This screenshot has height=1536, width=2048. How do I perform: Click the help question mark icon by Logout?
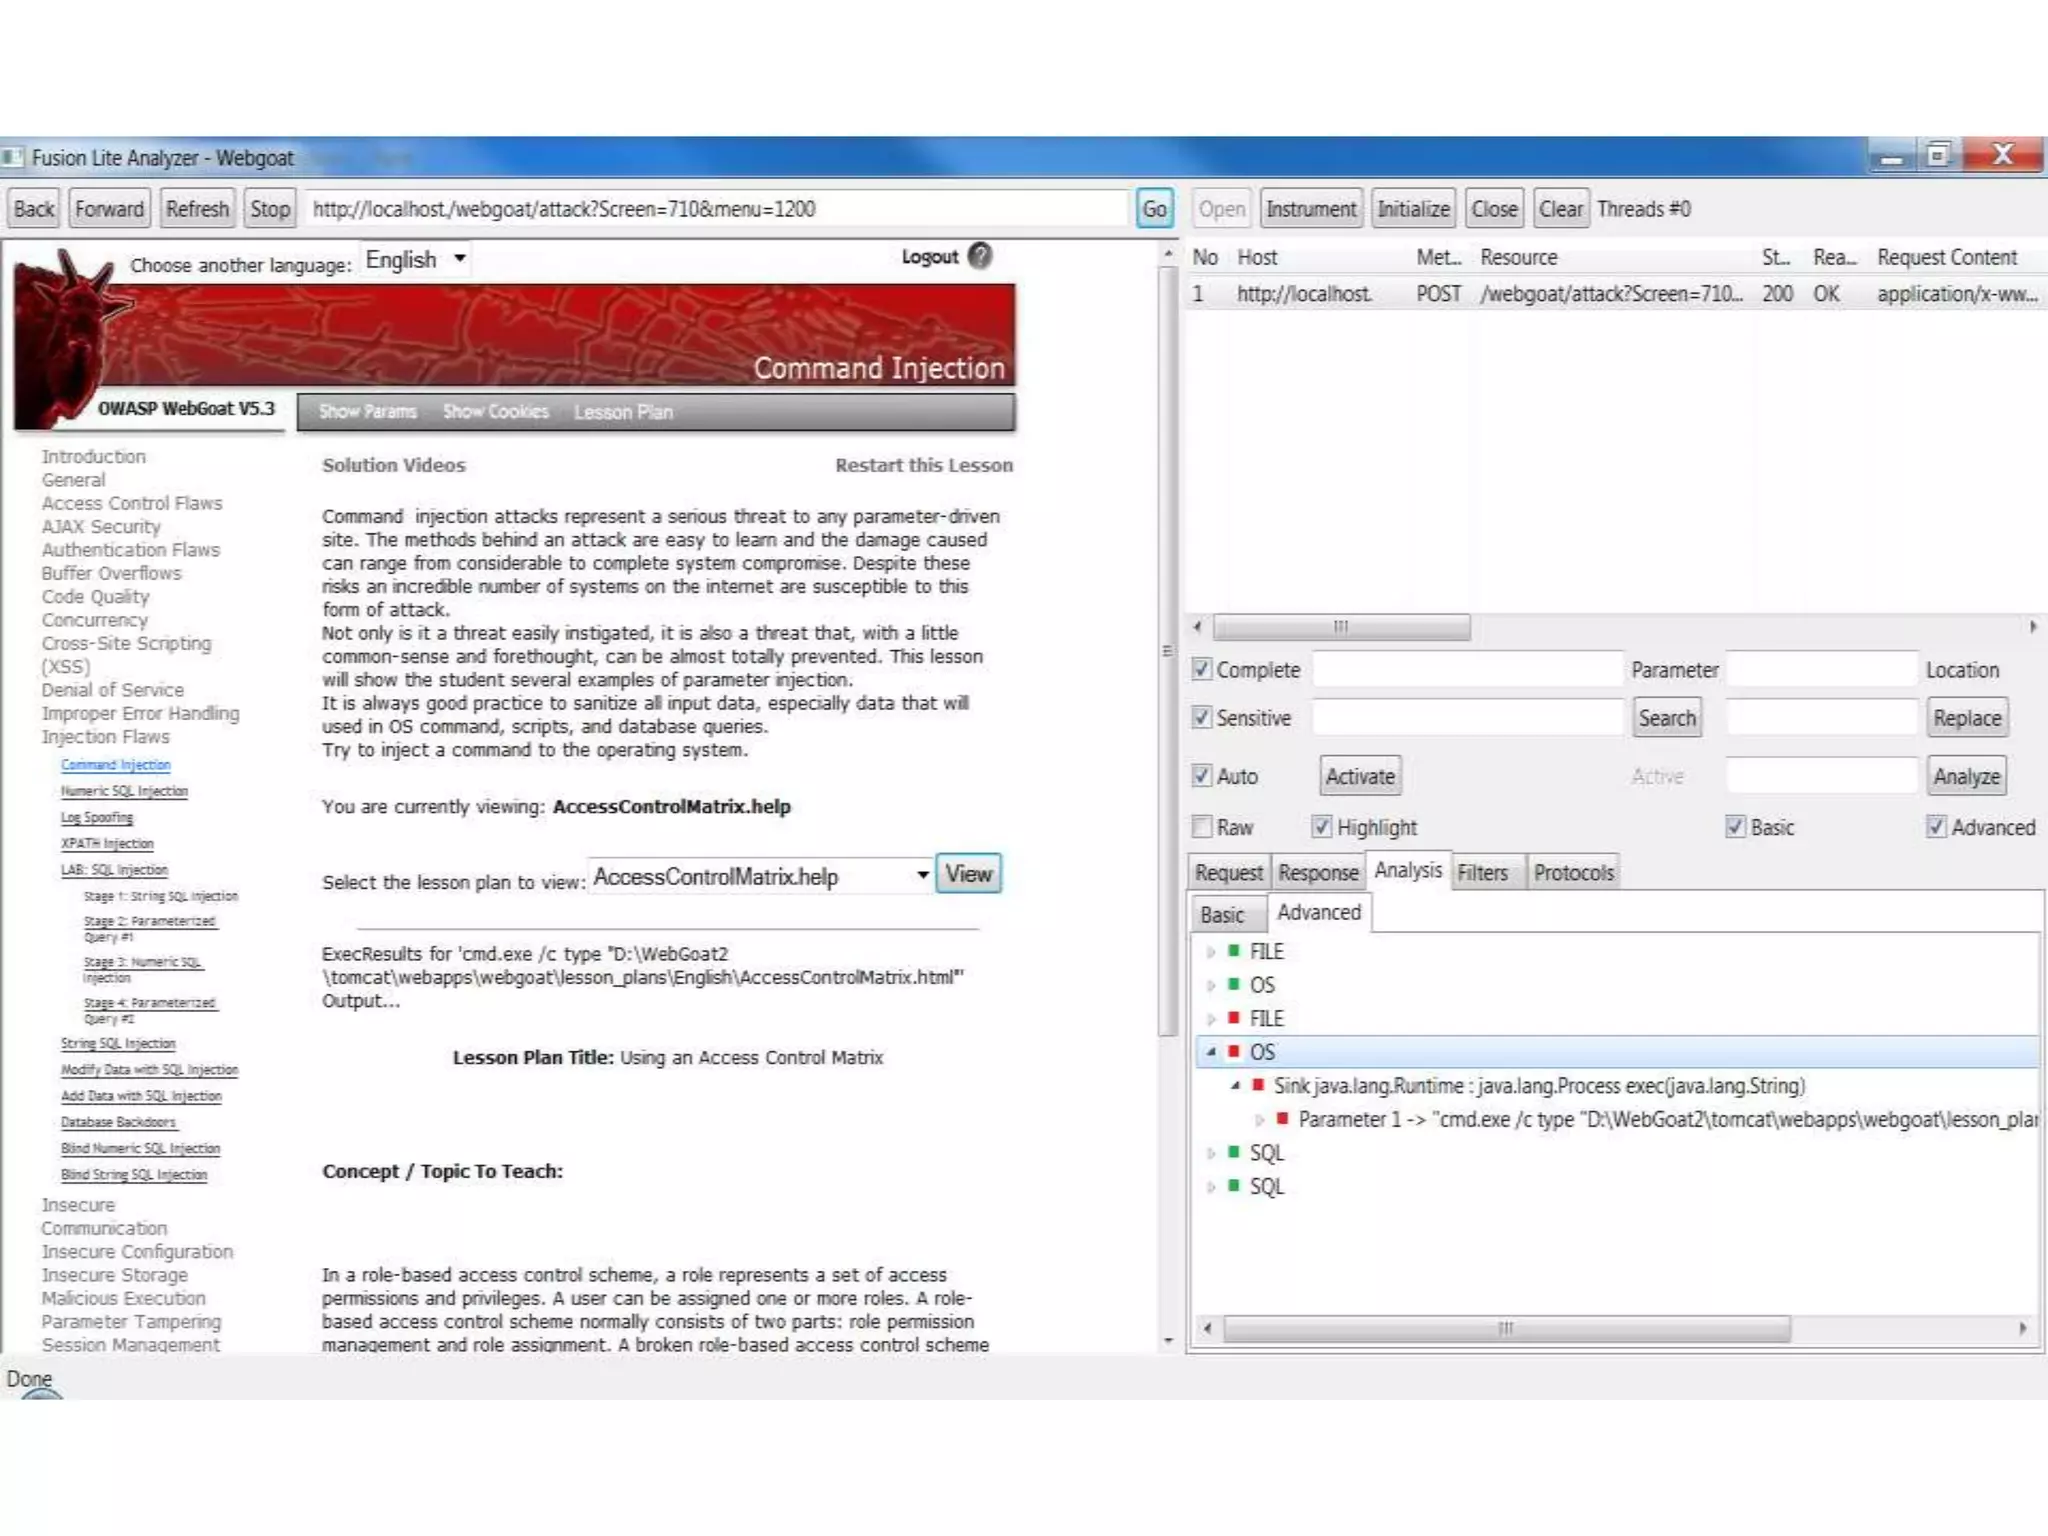pos(980,256)
